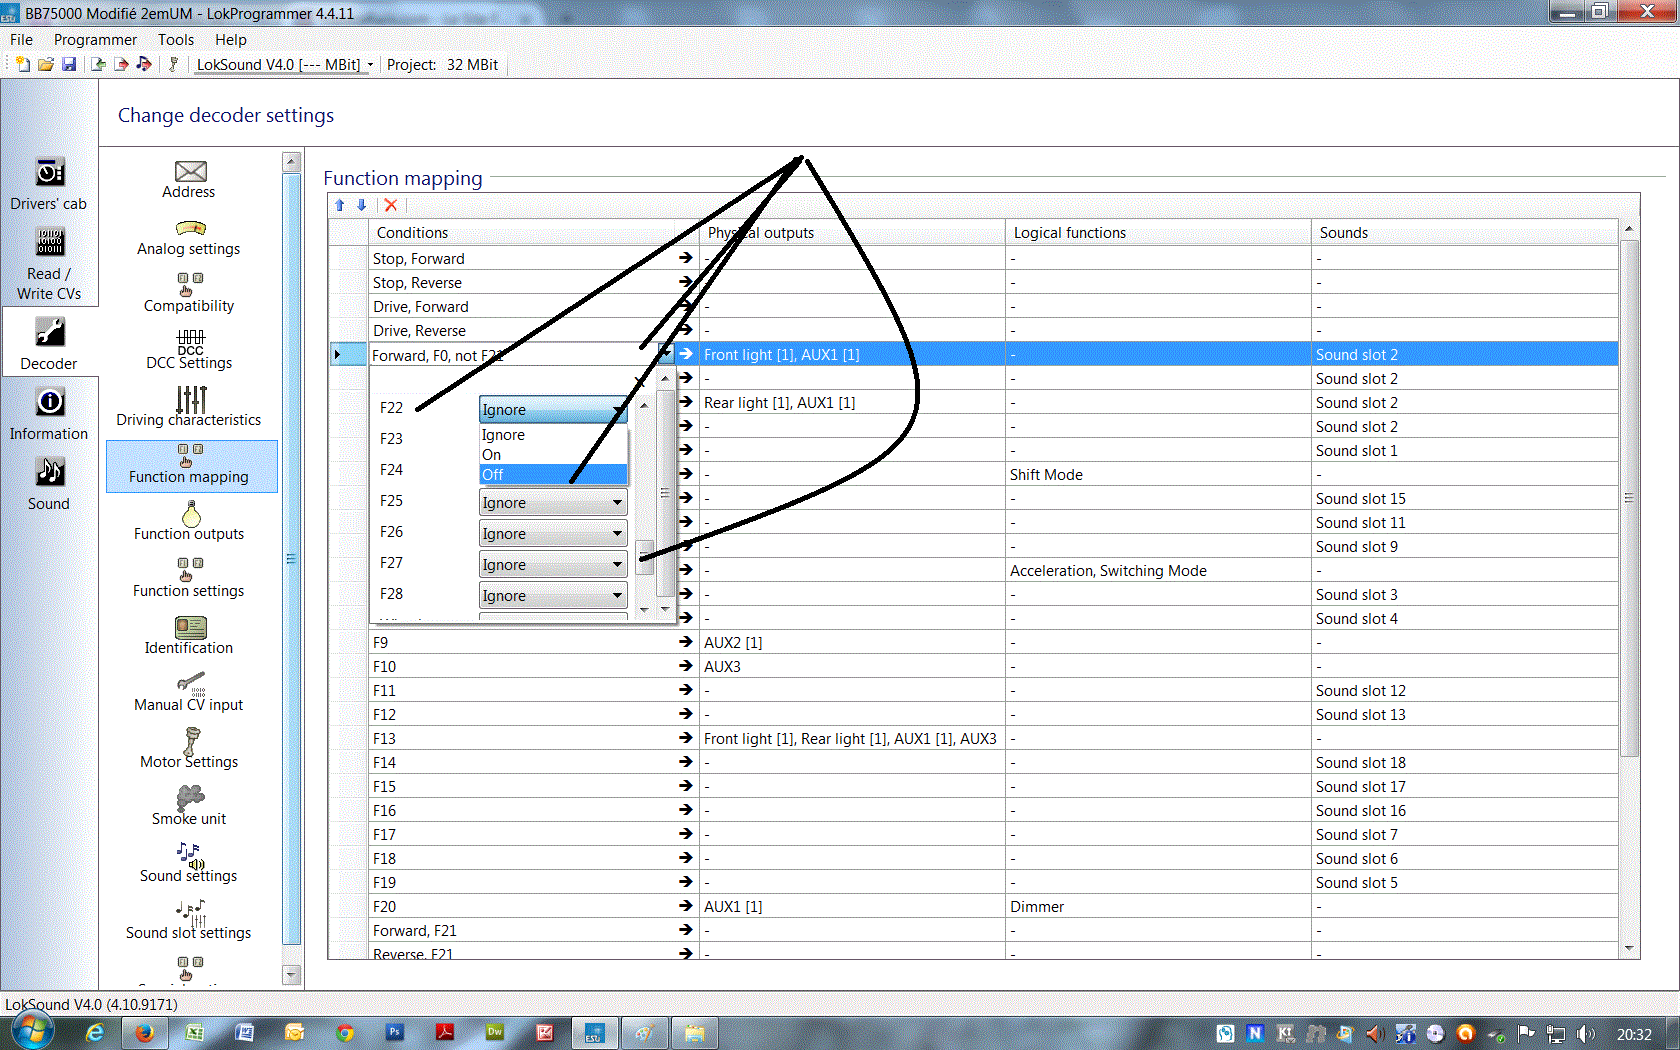Screen dimensions: 1680x1050
Task: Go to Function outputs settings
Action: coord(189,521)
